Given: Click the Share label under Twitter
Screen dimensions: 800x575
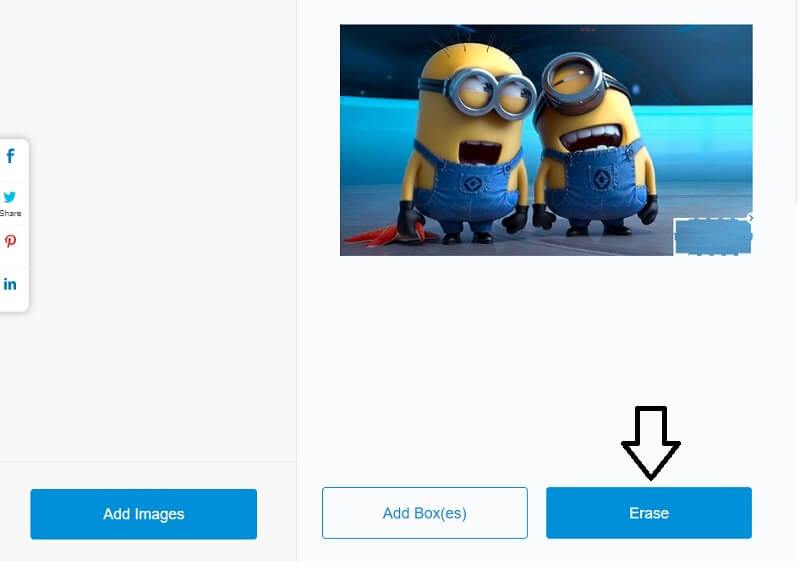Looking at the screenshot, I should [x=10, y=213].
